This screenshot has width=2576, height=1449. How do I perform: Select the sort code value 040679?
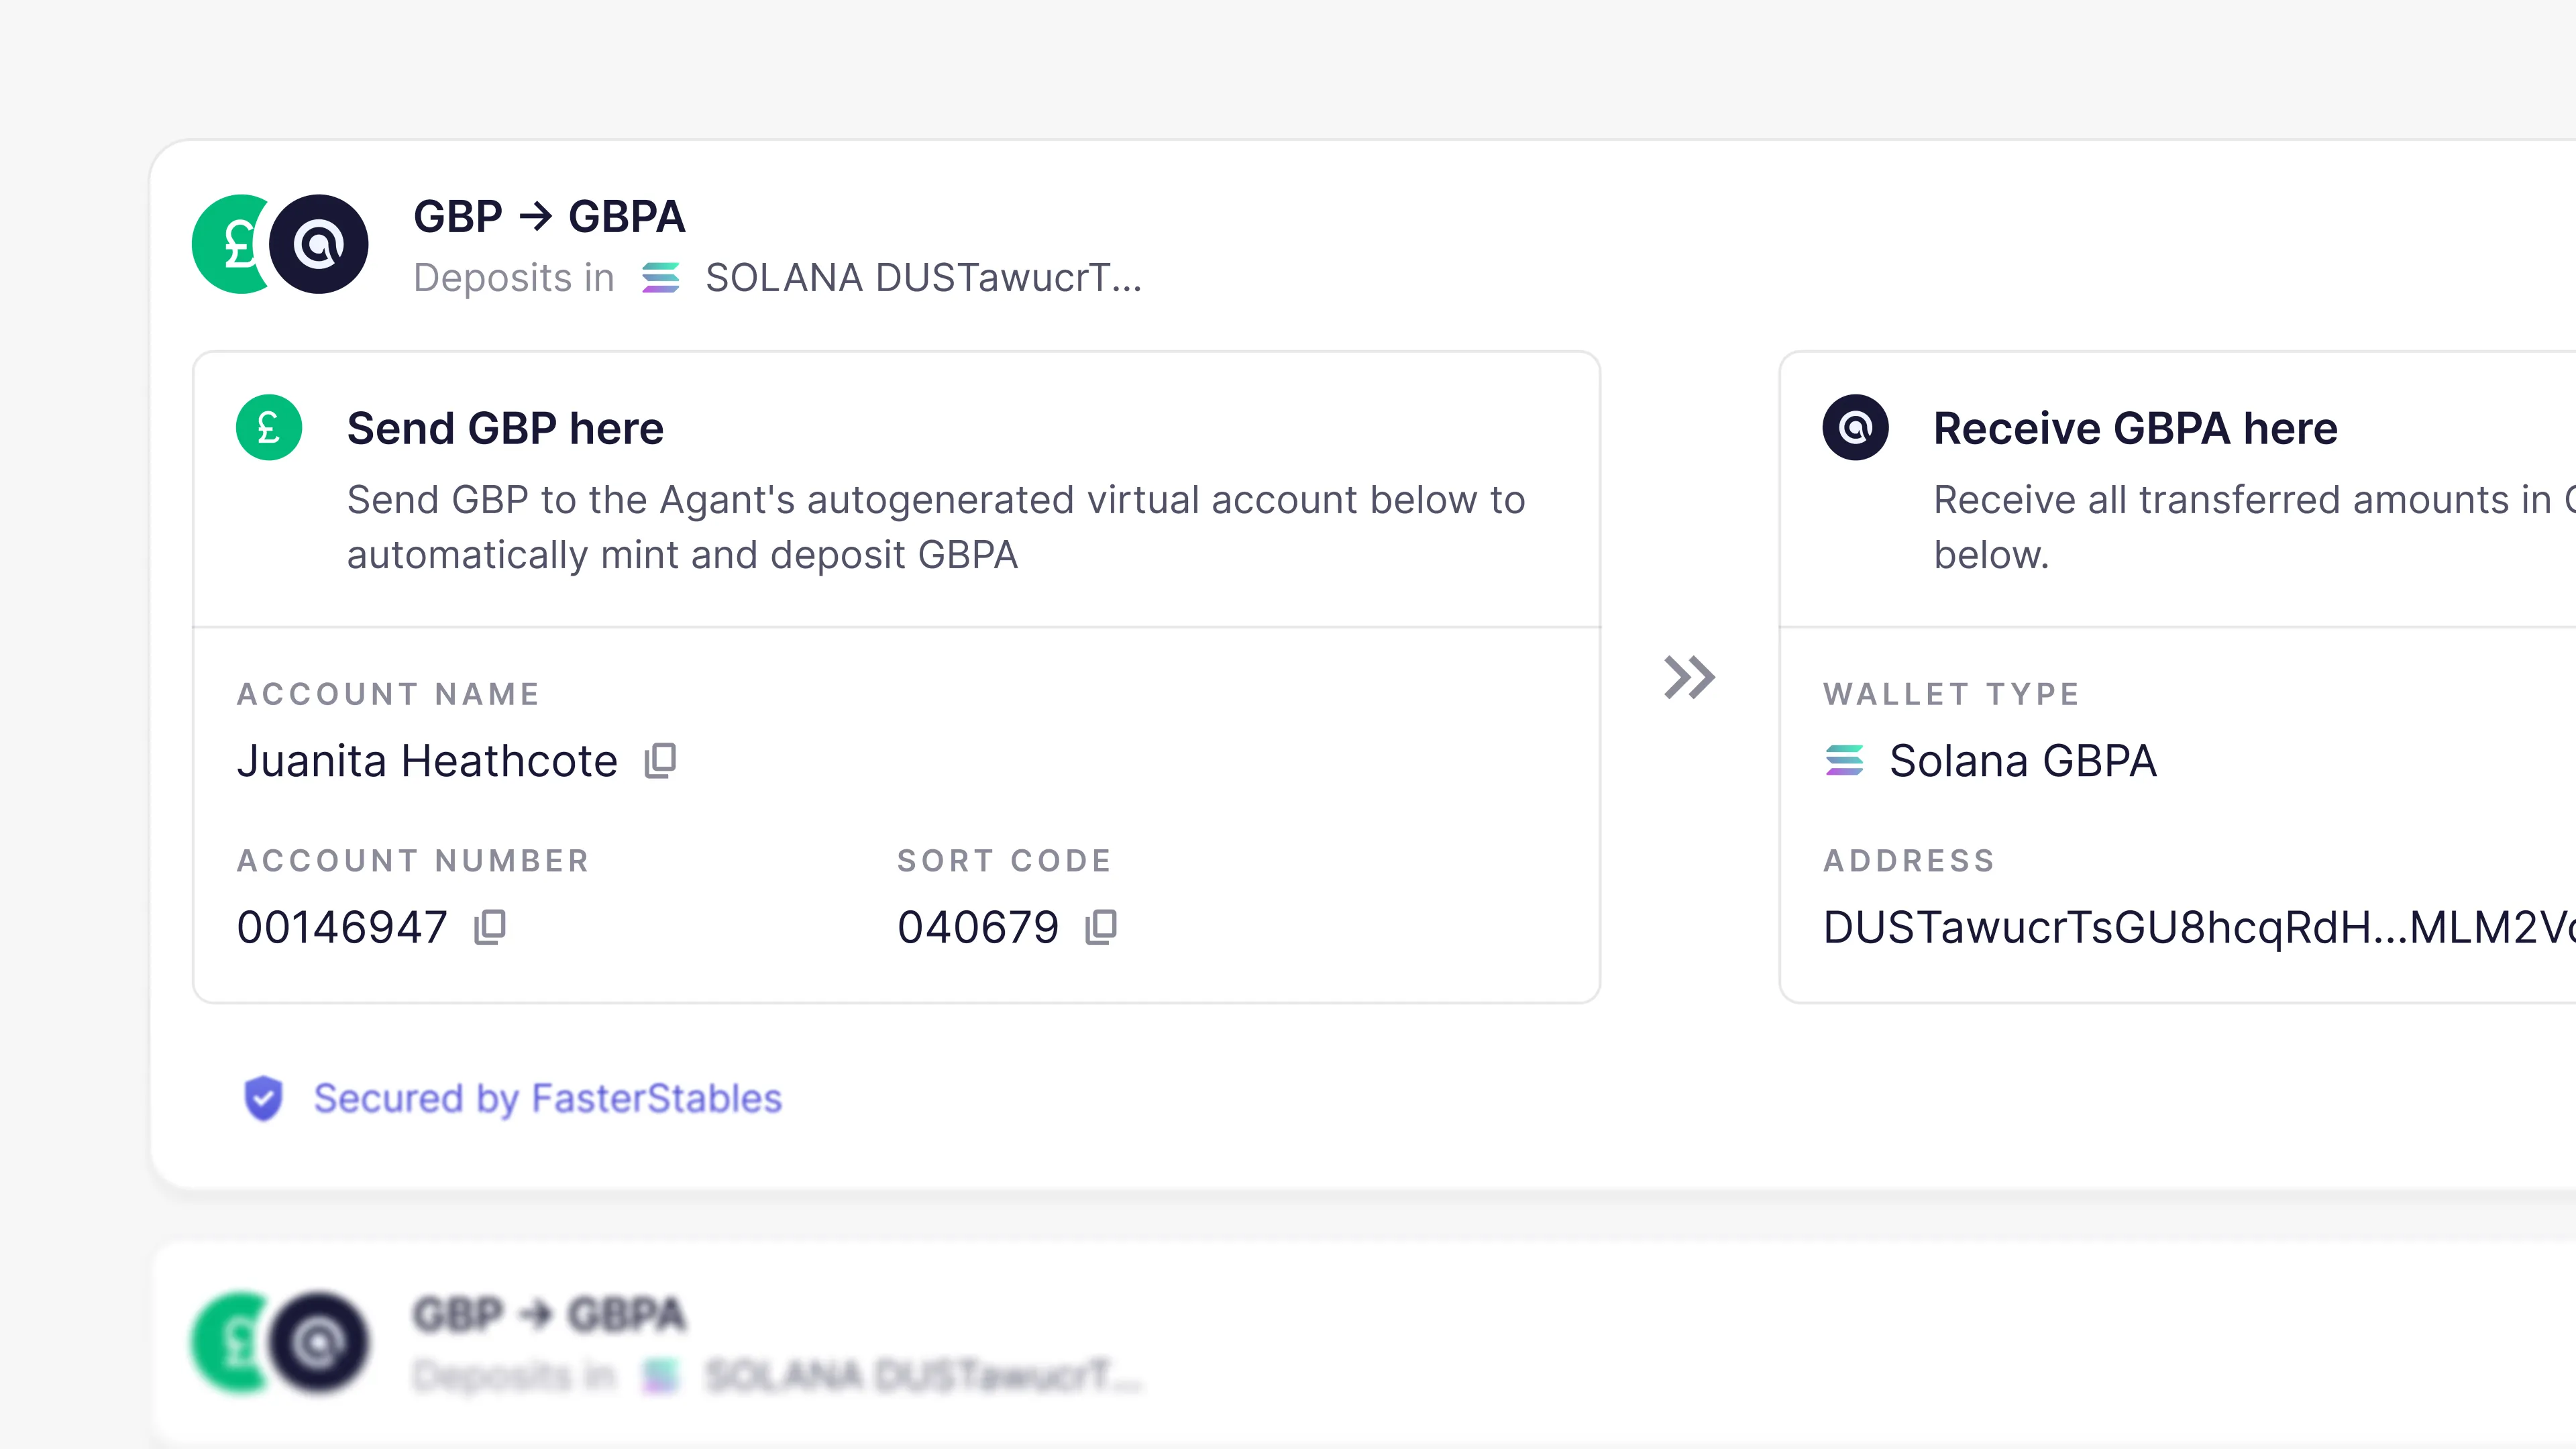point(978,927)
